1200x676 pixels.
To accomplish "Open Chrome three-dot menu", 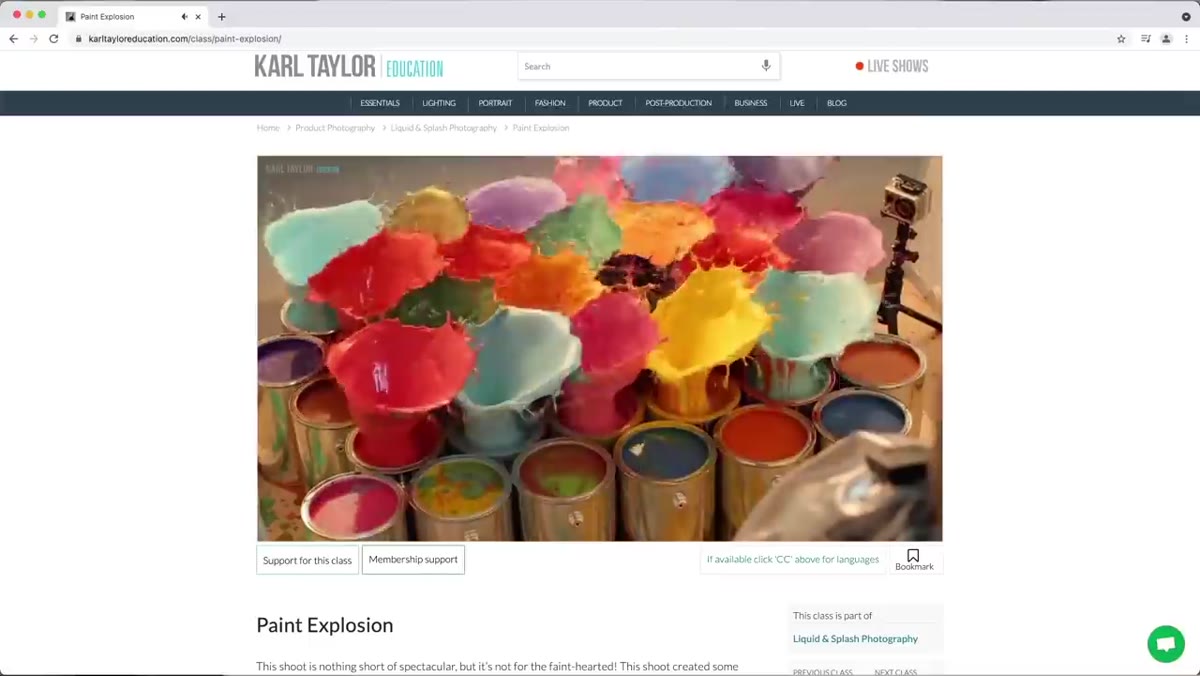I will pyautogui.click(x=1187, y=39).
